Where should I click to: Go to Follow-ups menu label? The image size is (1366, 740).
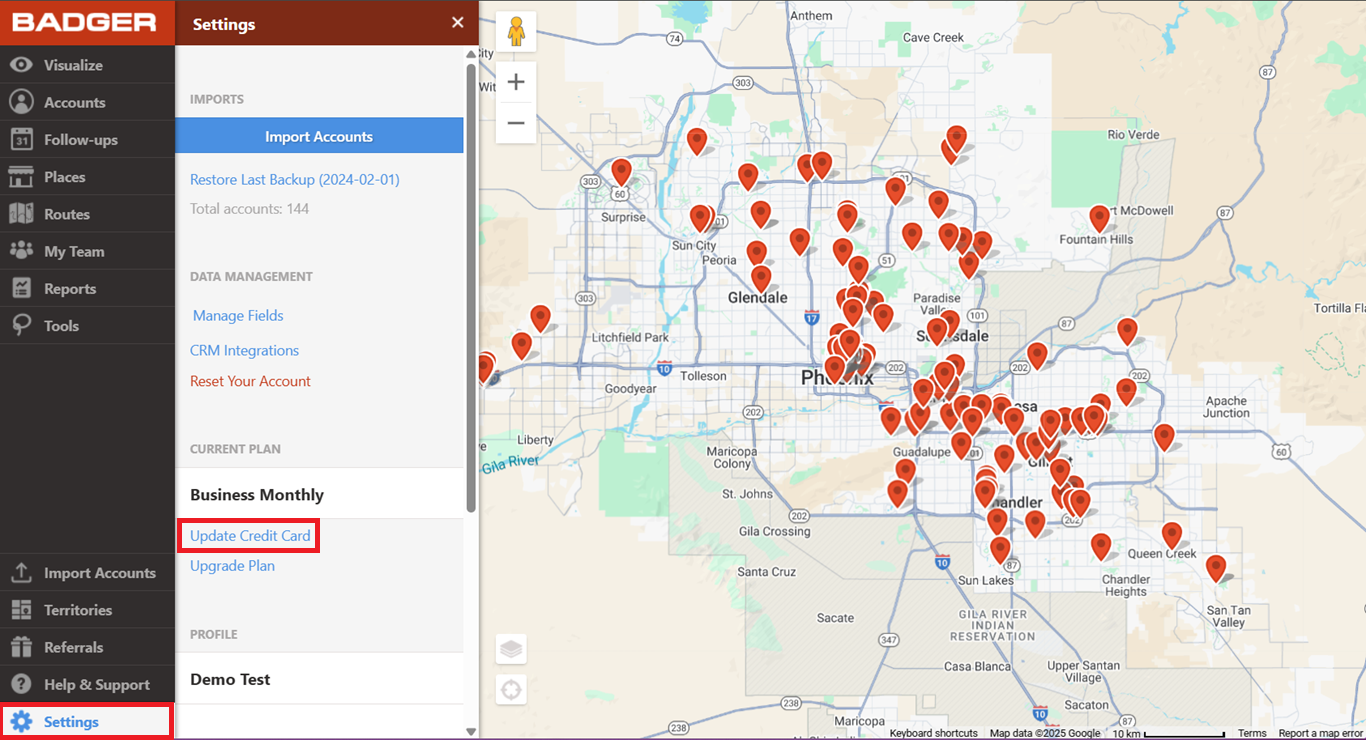81,140
